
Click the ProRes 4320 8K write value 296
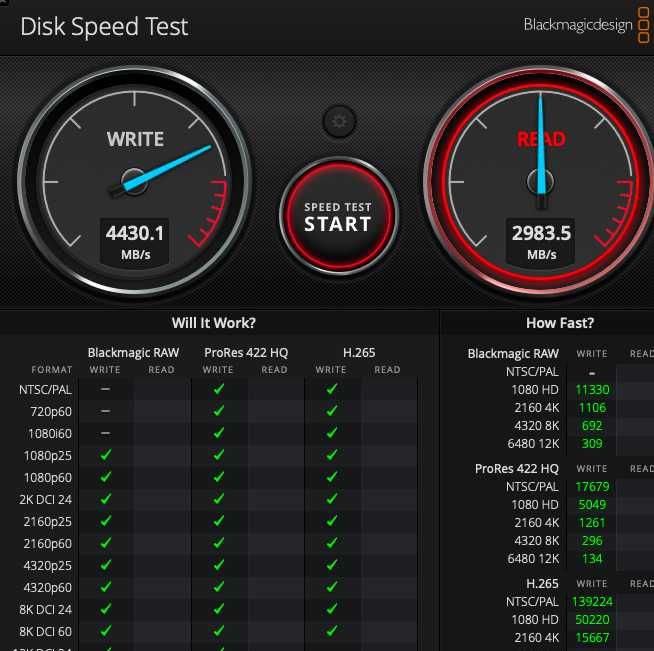(592, 541)
